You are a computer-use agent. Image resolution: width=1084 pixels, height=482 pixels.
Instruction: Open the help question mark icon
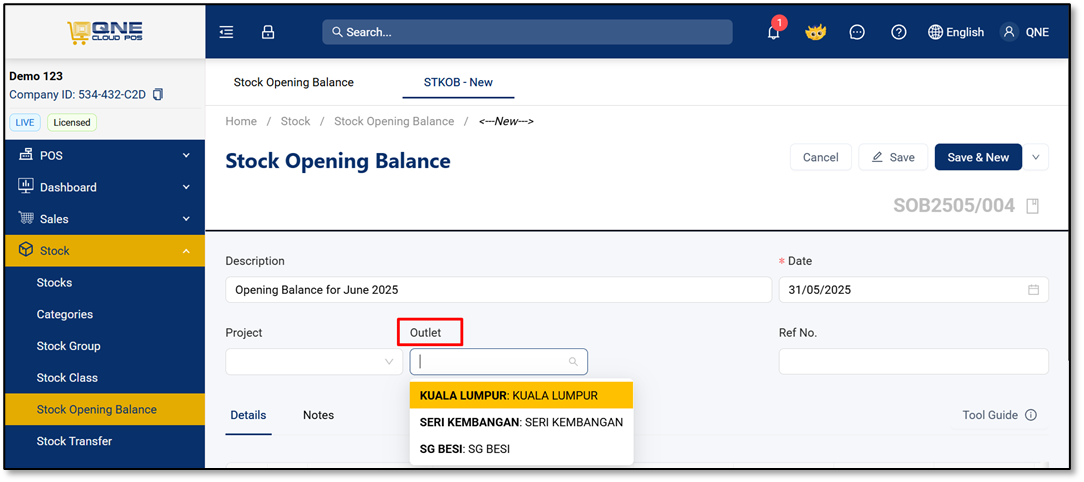tap(899, 32)
